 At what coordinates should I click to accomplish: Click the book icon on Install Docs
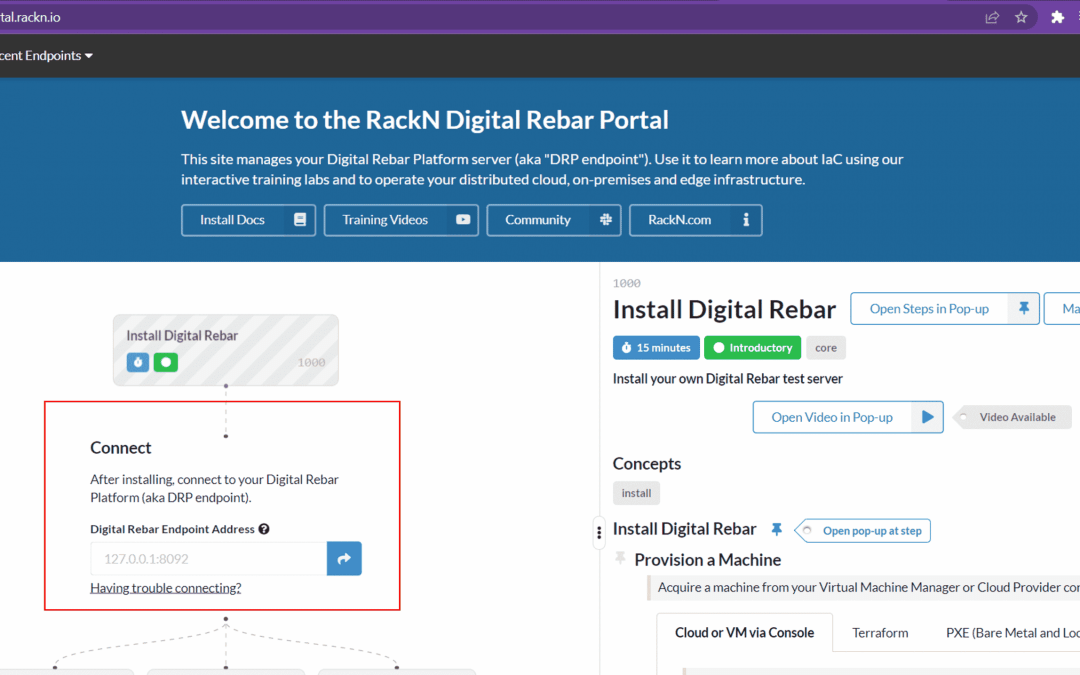(300, 220)
